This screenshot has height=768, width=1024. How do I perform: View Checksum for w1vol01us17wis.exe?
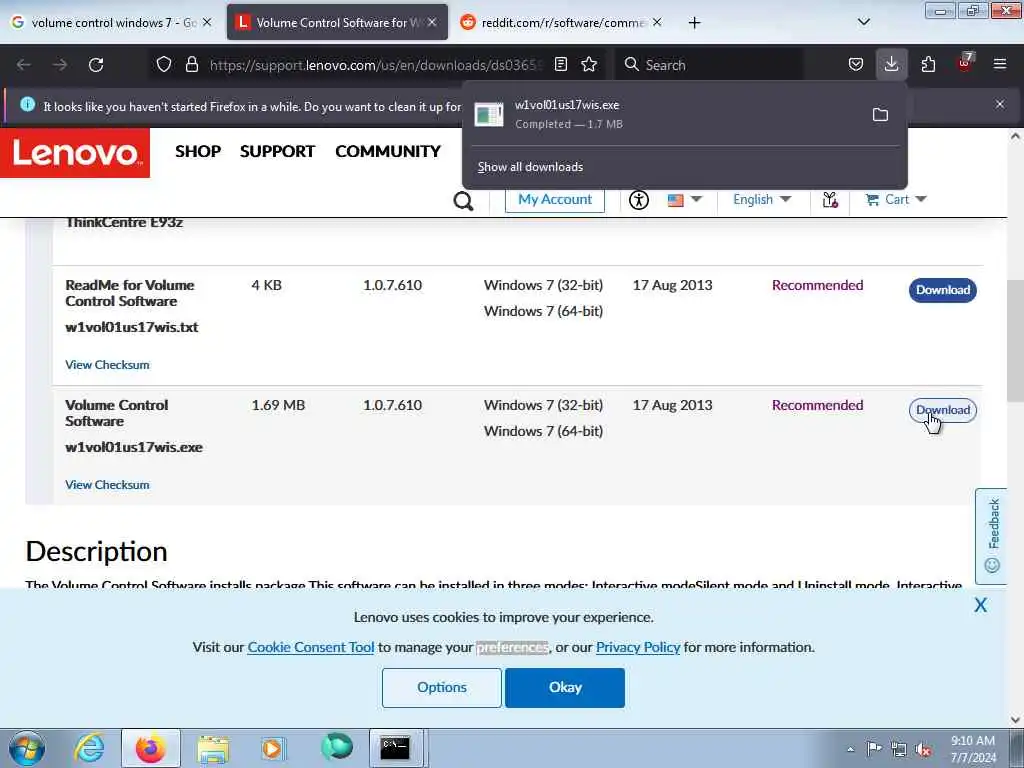[107, 485]
